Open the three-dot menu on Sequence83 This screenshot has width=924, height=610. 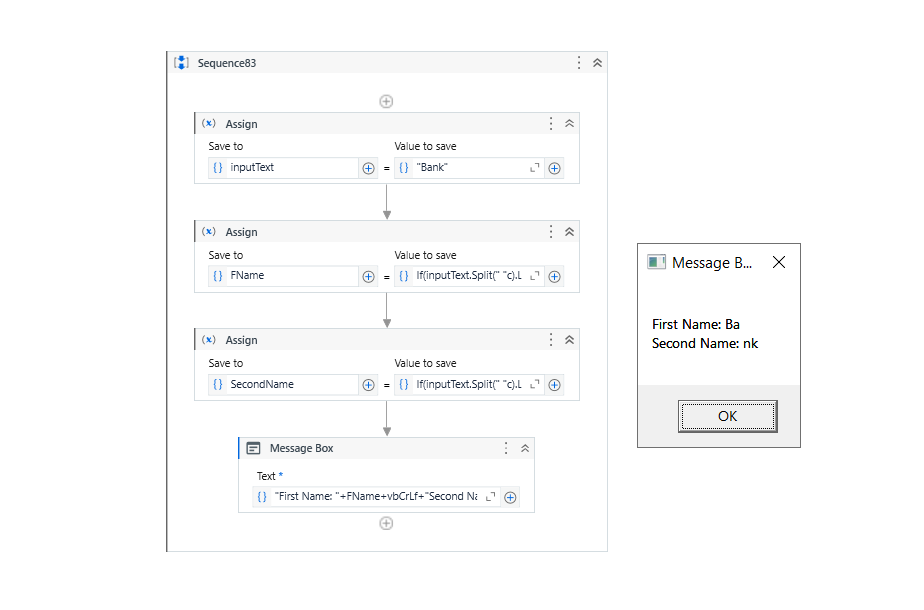(x=578, y=62)
